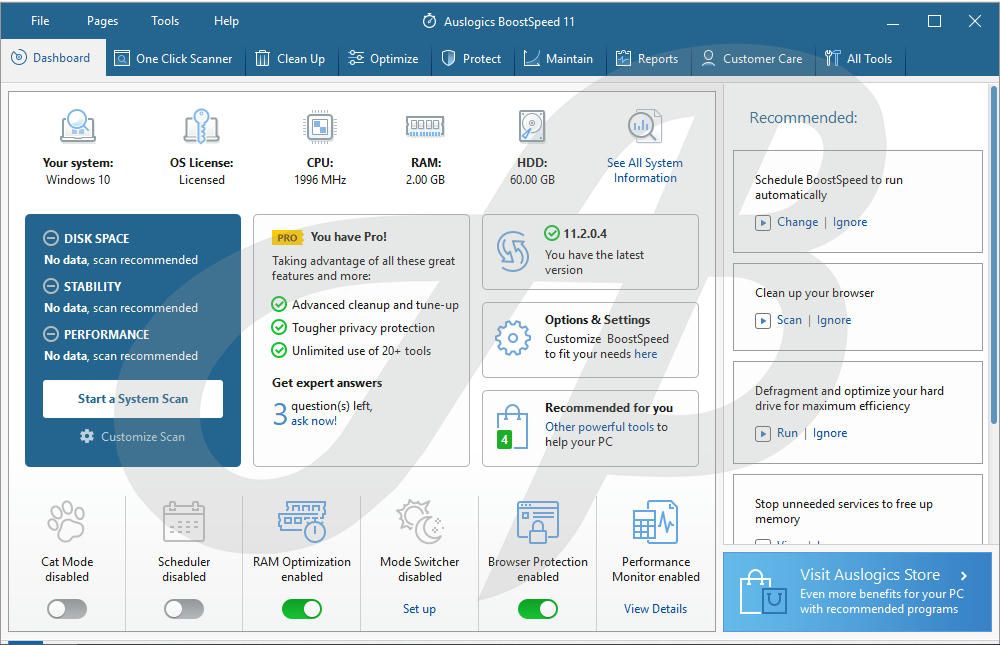
Task: Enable the Cat Mode toggle
Action: [x=67, y=609]
